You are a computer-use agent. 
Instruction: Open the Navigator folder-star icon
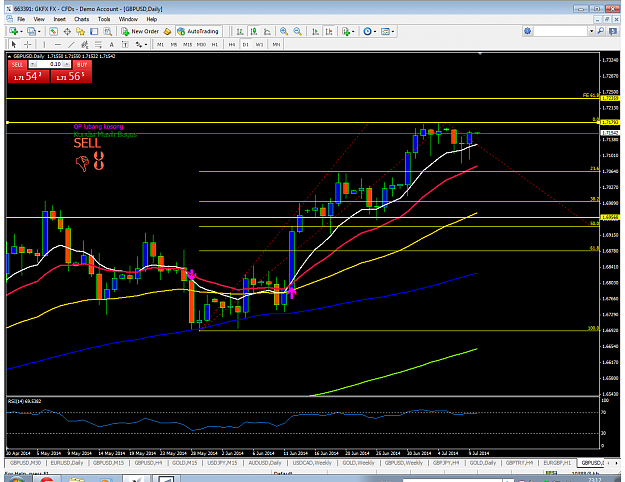pyautogui.click(x=81, y=31)
